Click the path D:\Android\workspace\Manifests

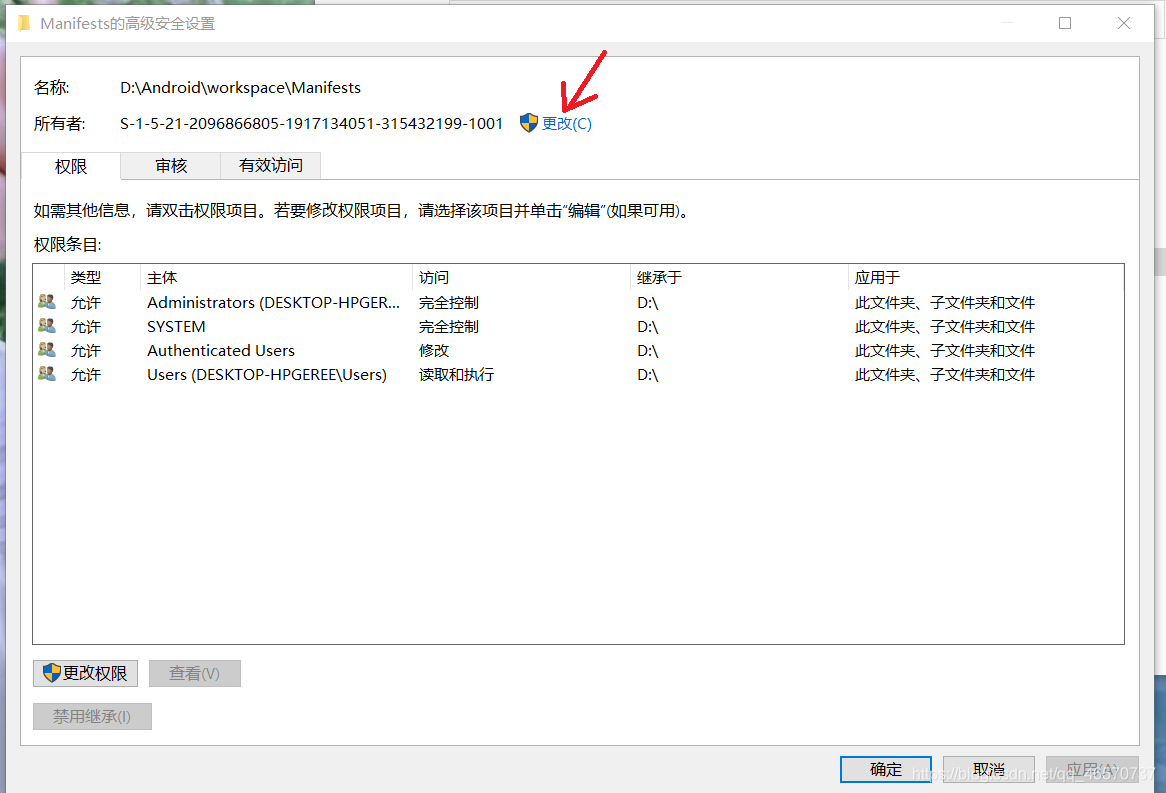240,88
